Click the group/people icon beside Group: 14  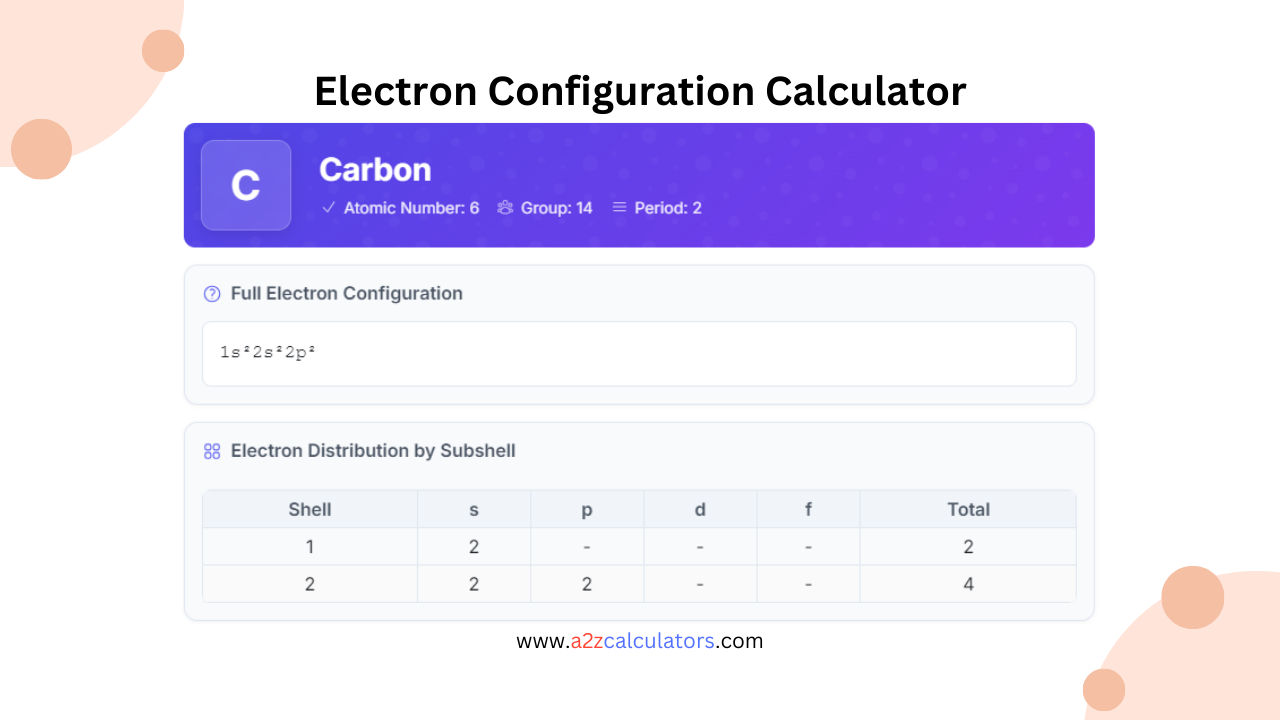pyautogui.click(x=503, y=208)
